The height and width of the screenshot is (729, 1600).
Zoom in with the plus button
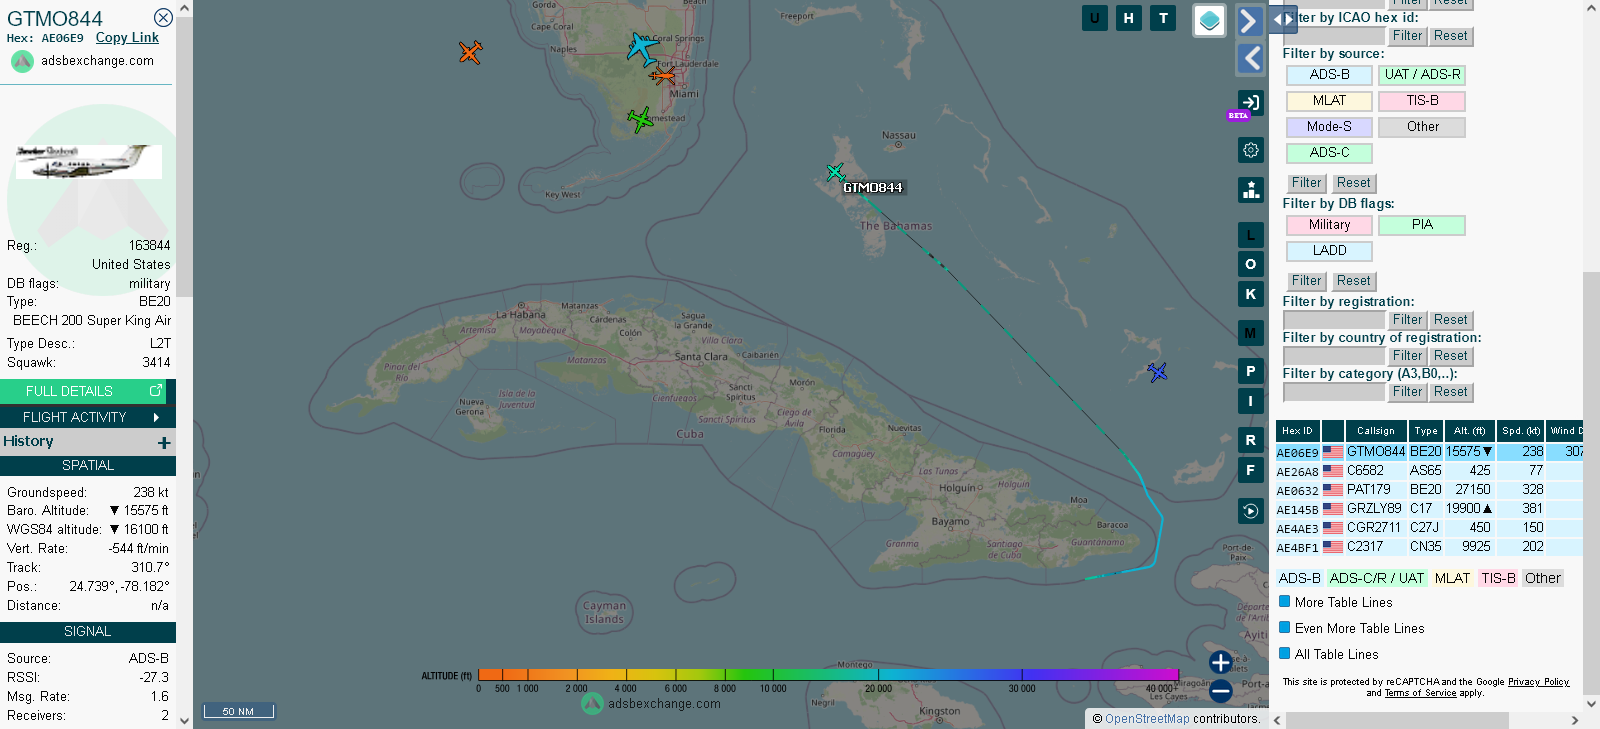pyautogui.click(x=1220, y=662)
